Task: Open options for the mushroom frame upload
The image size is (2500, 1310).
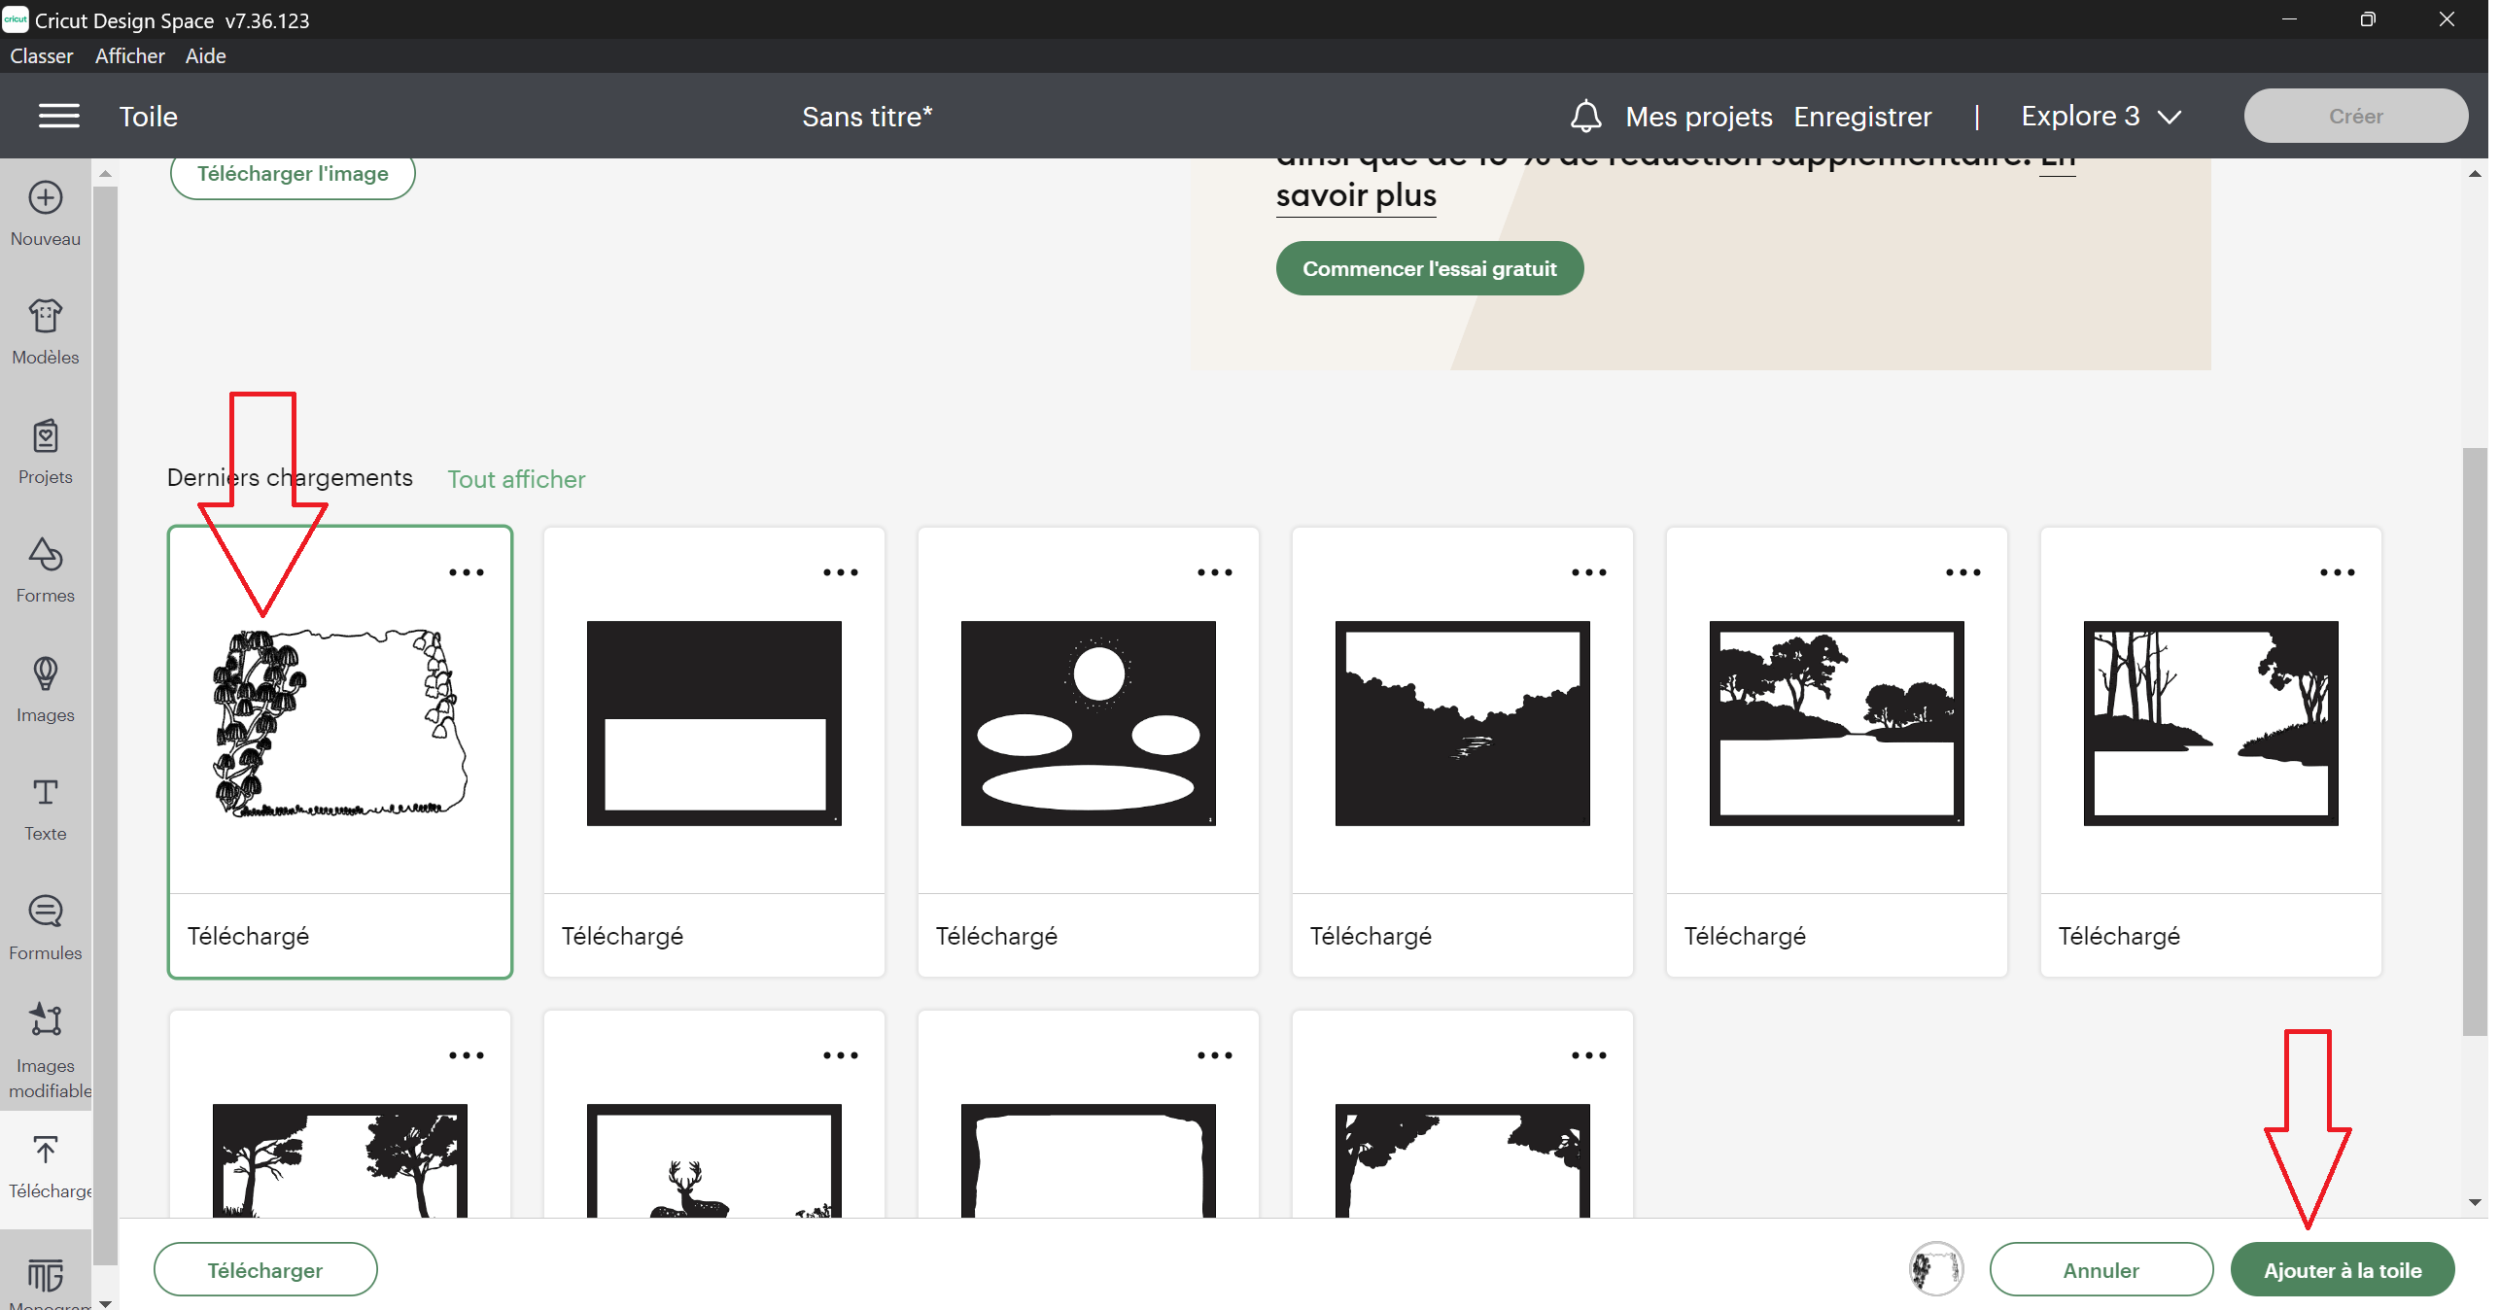Action: coord(466,572)
